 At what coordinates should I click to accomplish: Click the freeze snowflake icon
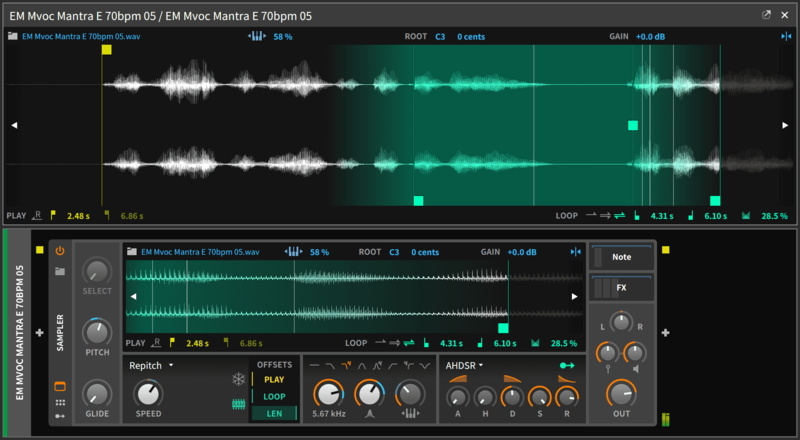tap(238, 380)
